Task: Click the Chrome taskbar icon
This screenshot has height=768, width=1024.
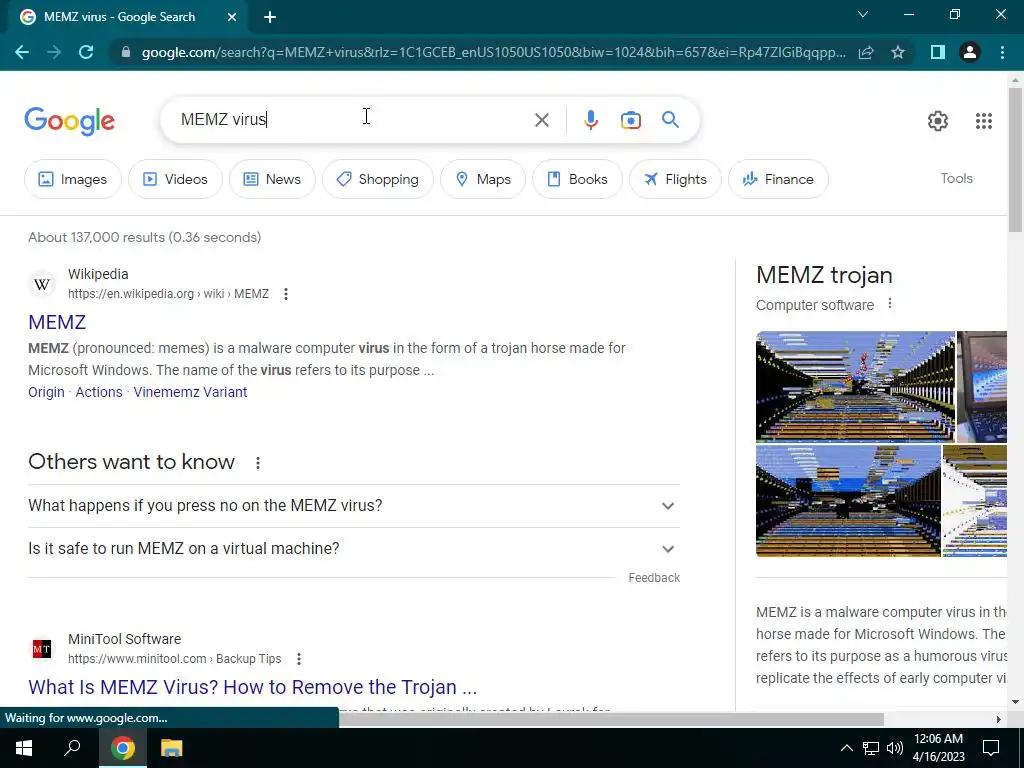Action: 122,748
